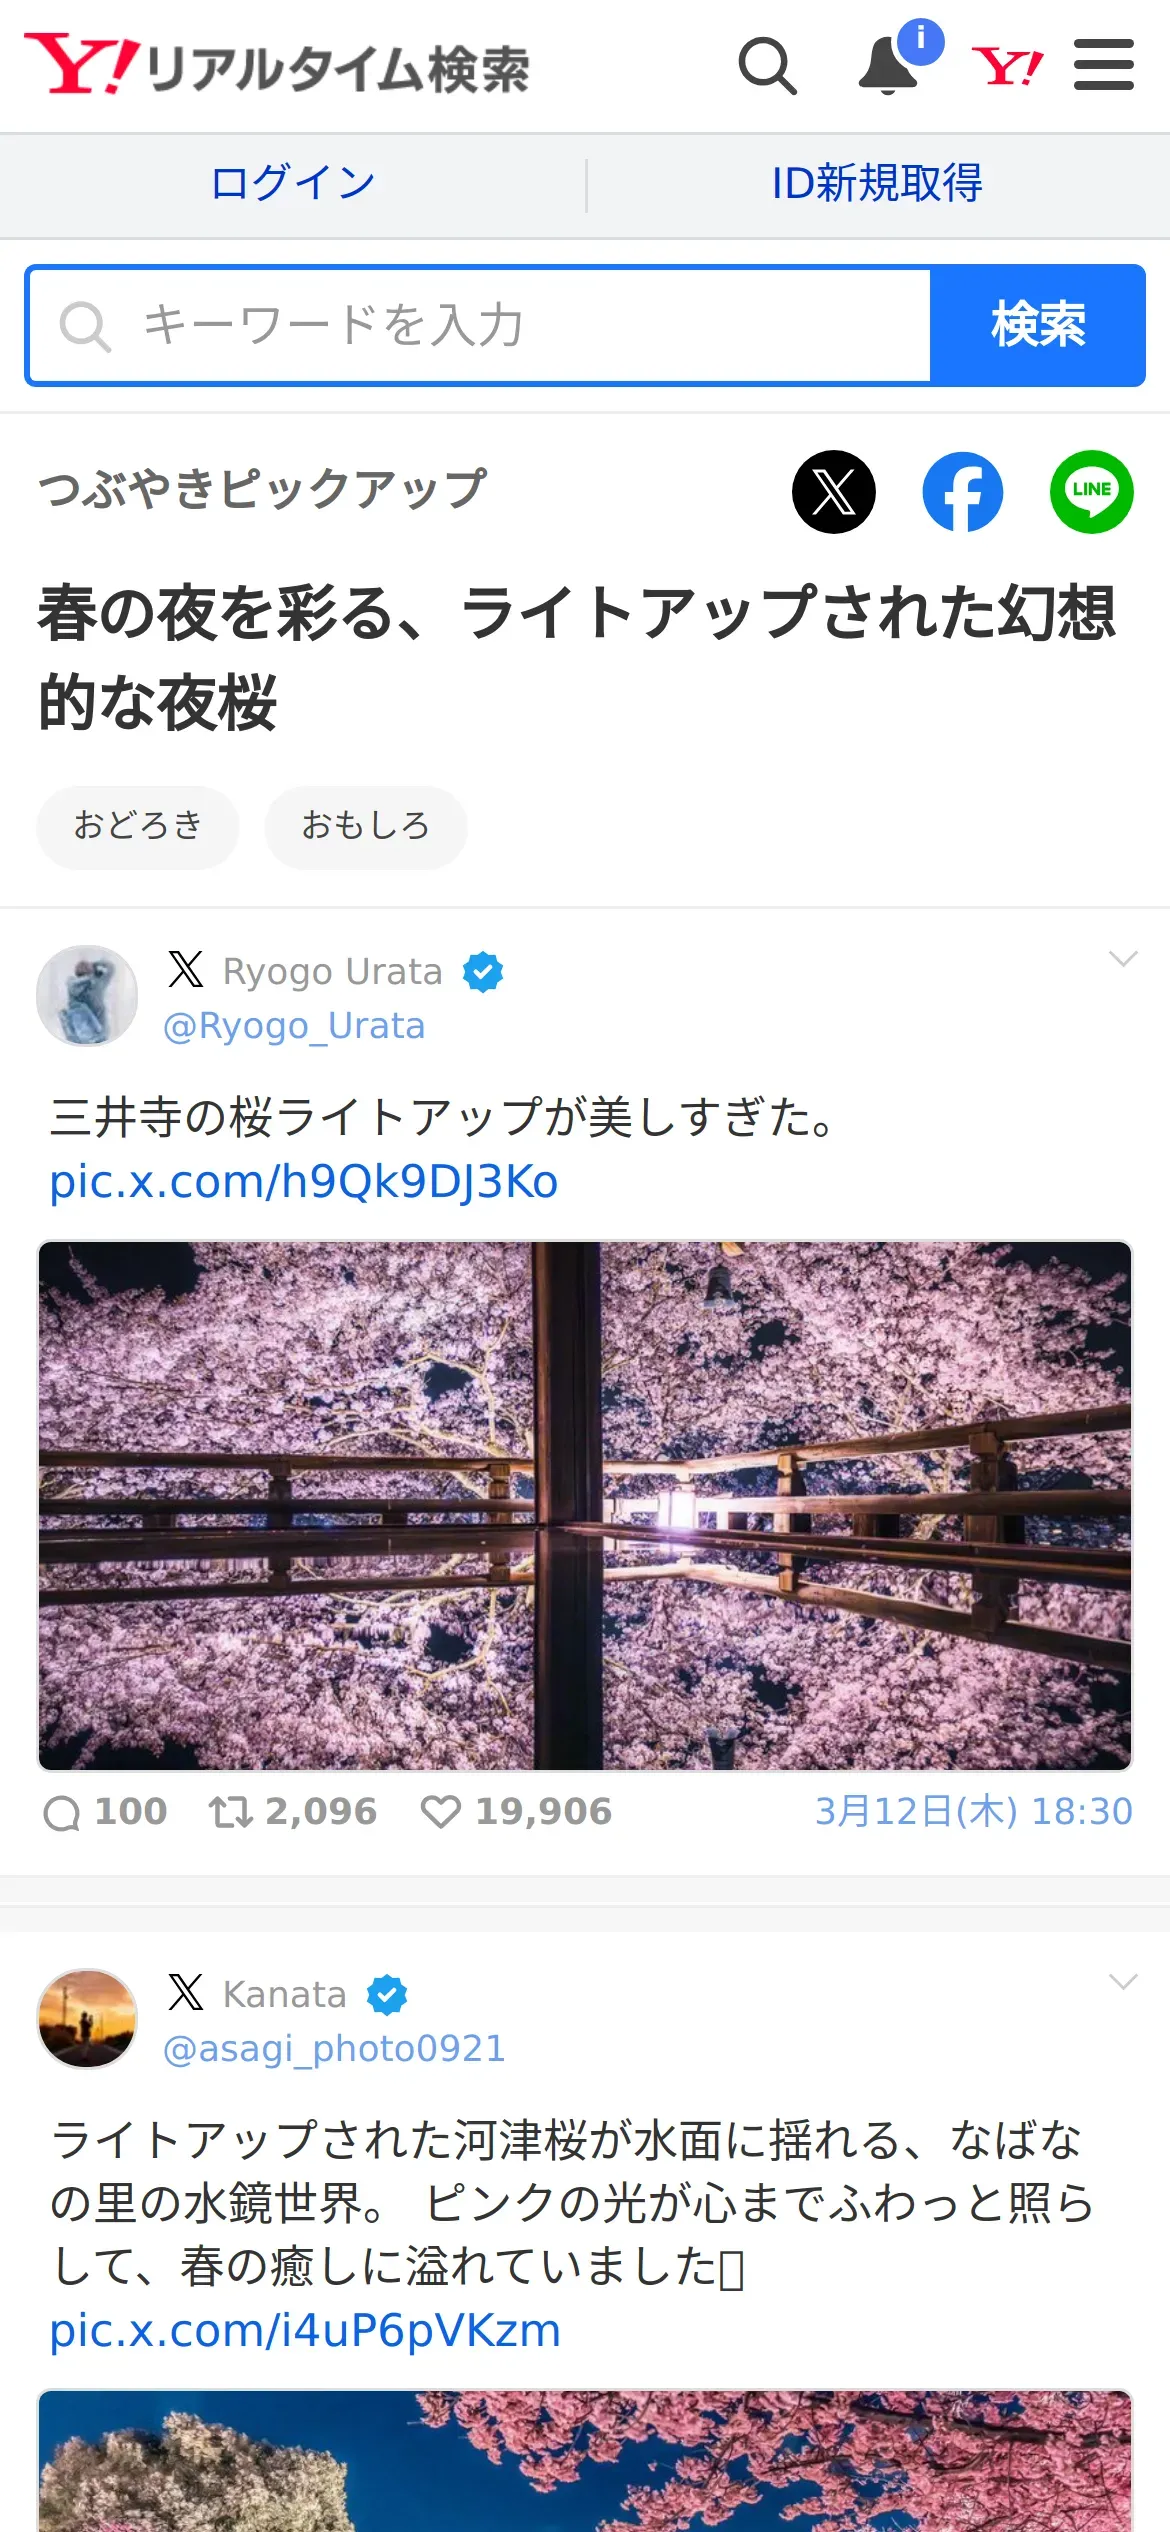Click the retweet icon showing 2,096
This screenshot has width=1170, height=2532.
click(230, 1811)
